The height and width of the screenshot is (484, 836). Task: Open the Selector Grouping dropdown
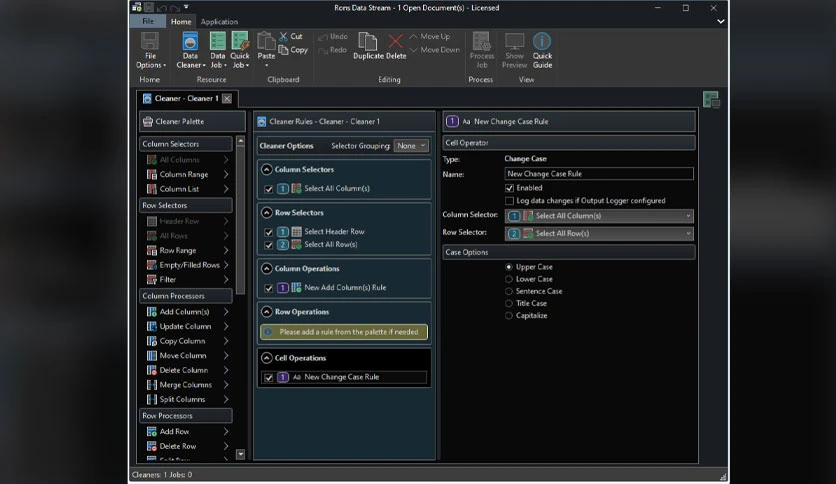point(411,146)
